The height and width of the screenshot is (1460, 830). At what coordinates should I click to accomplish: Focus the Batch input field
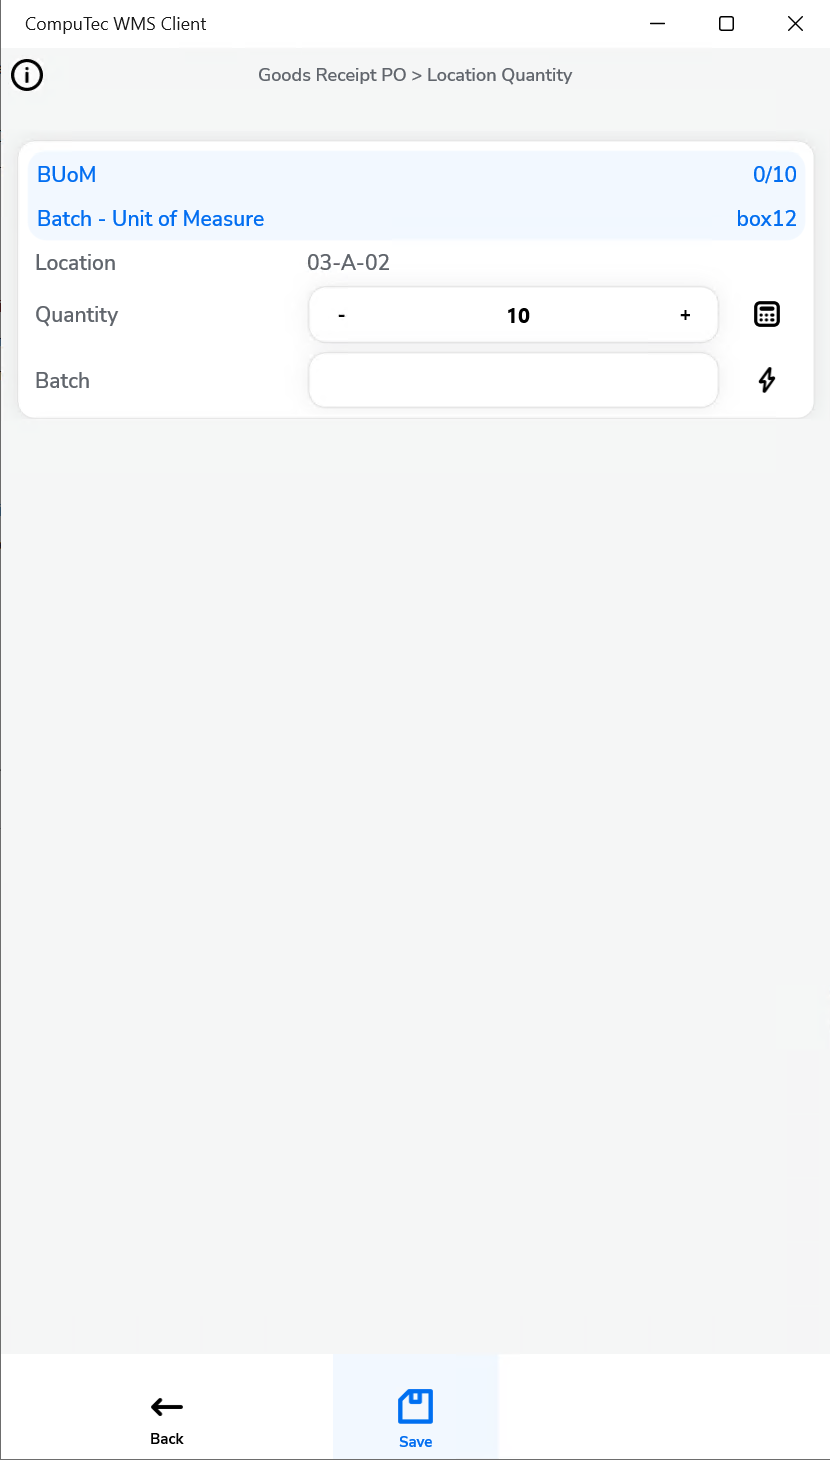pos(513,380)
